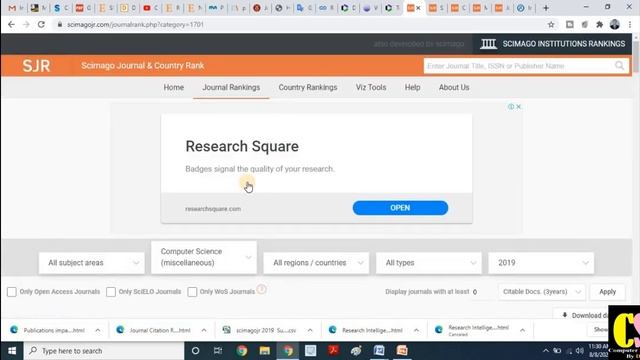Open Adobe Acrobat from taskbar

coord(333,351)
